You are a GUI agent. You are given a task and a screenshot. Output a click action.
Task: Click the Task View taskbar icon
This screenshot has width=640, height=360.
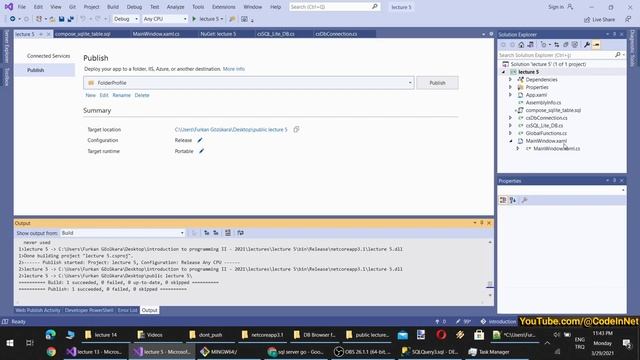coord(30,343)
